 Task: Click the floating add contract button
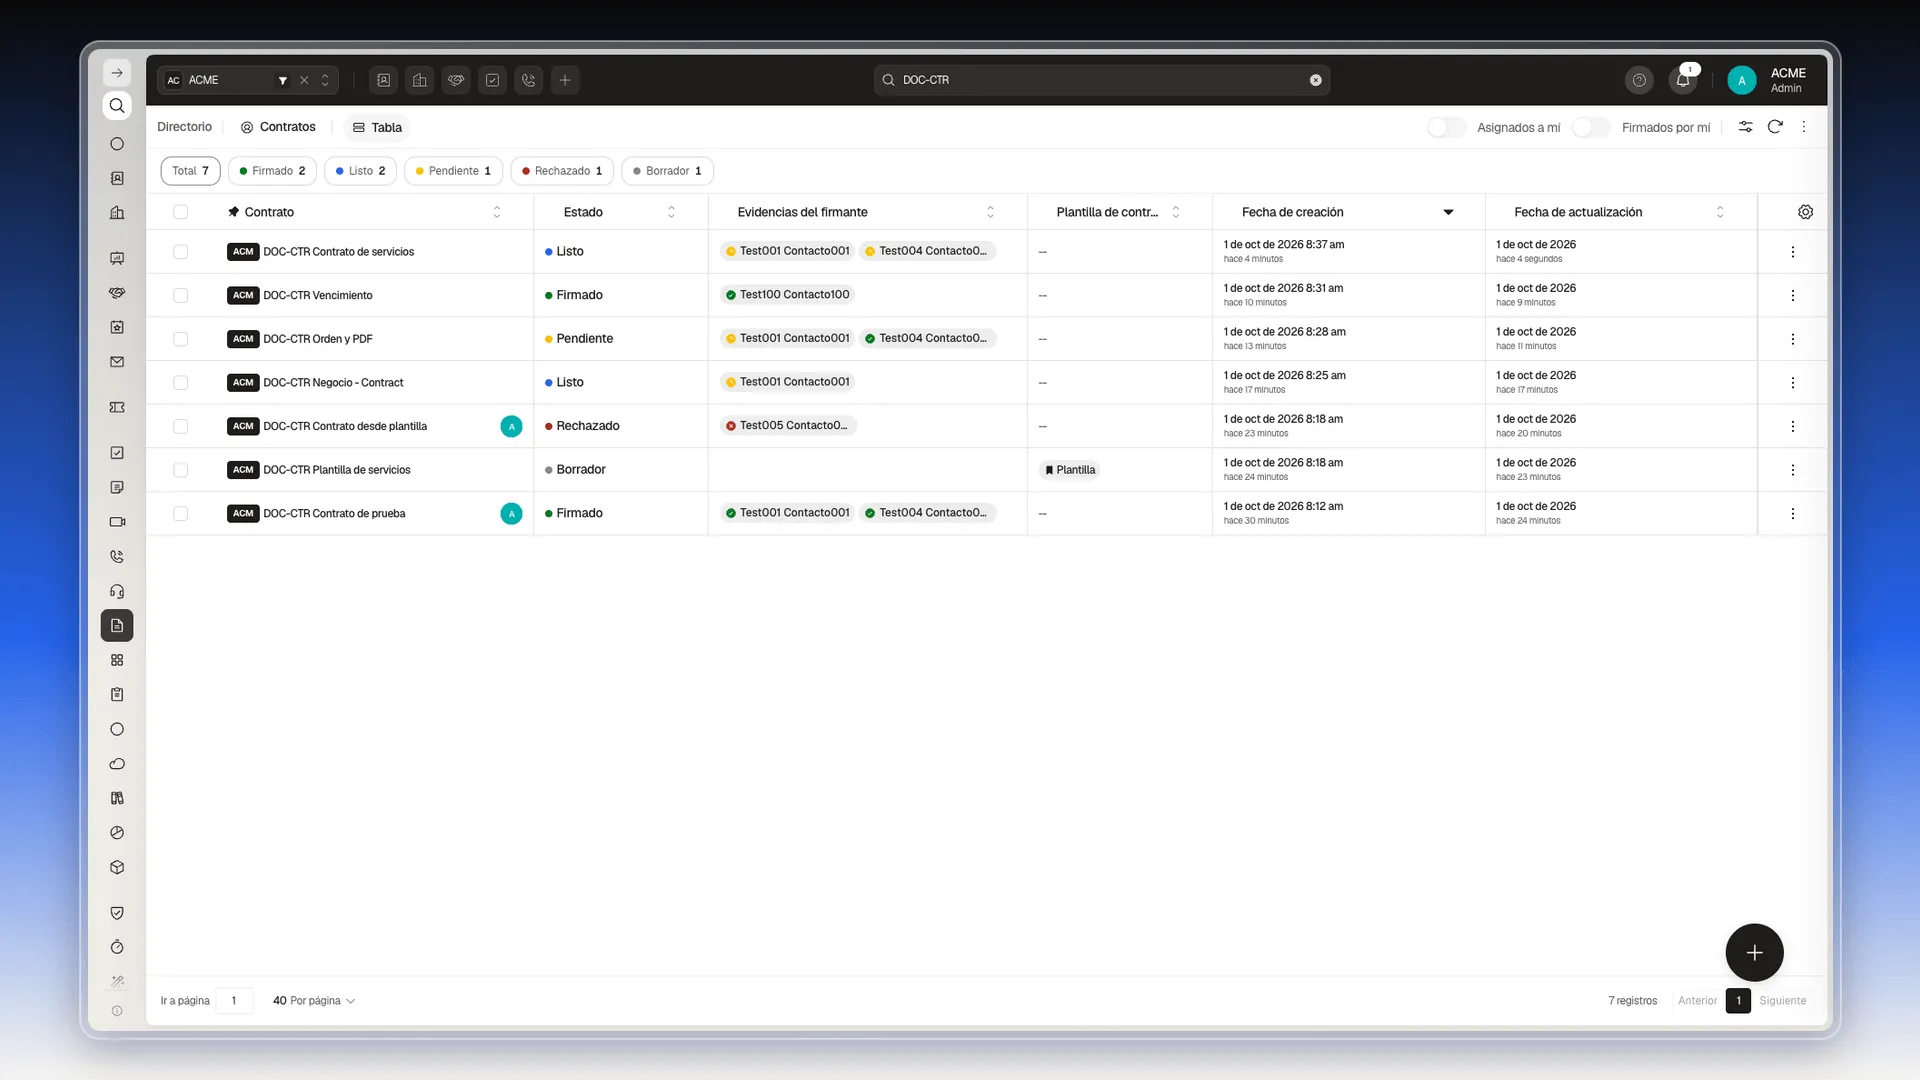(1754, 953)
